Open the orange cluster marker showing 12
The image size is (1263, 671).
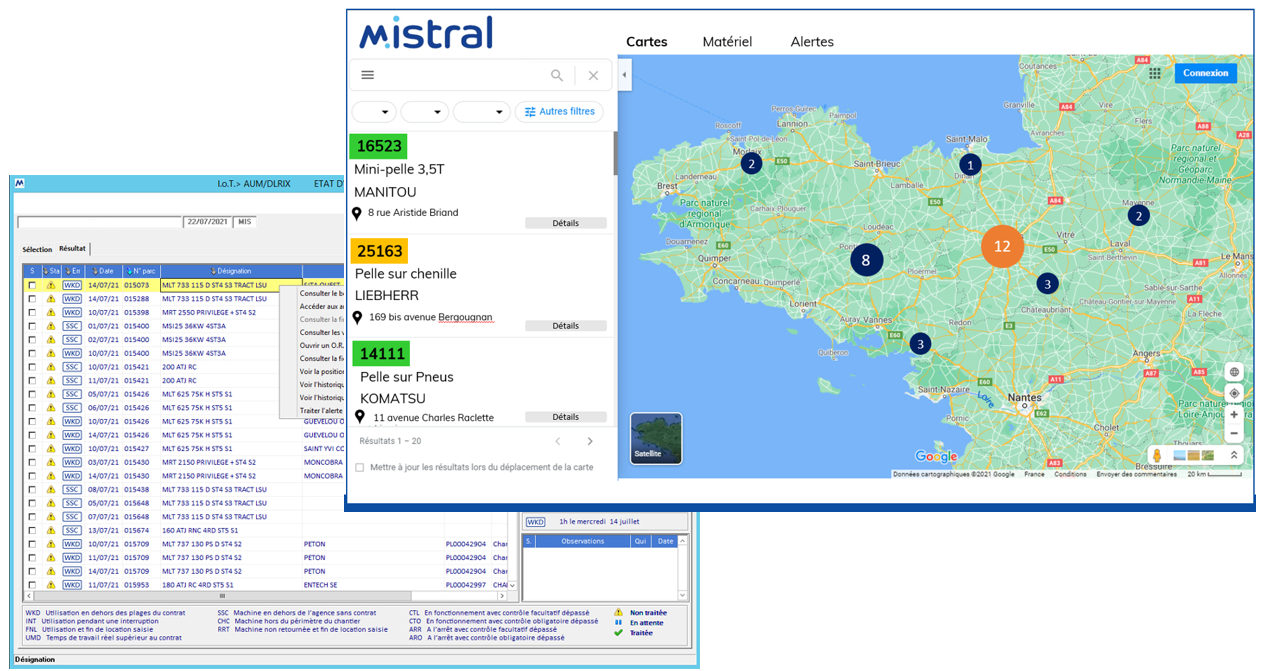coord(1002,246)
